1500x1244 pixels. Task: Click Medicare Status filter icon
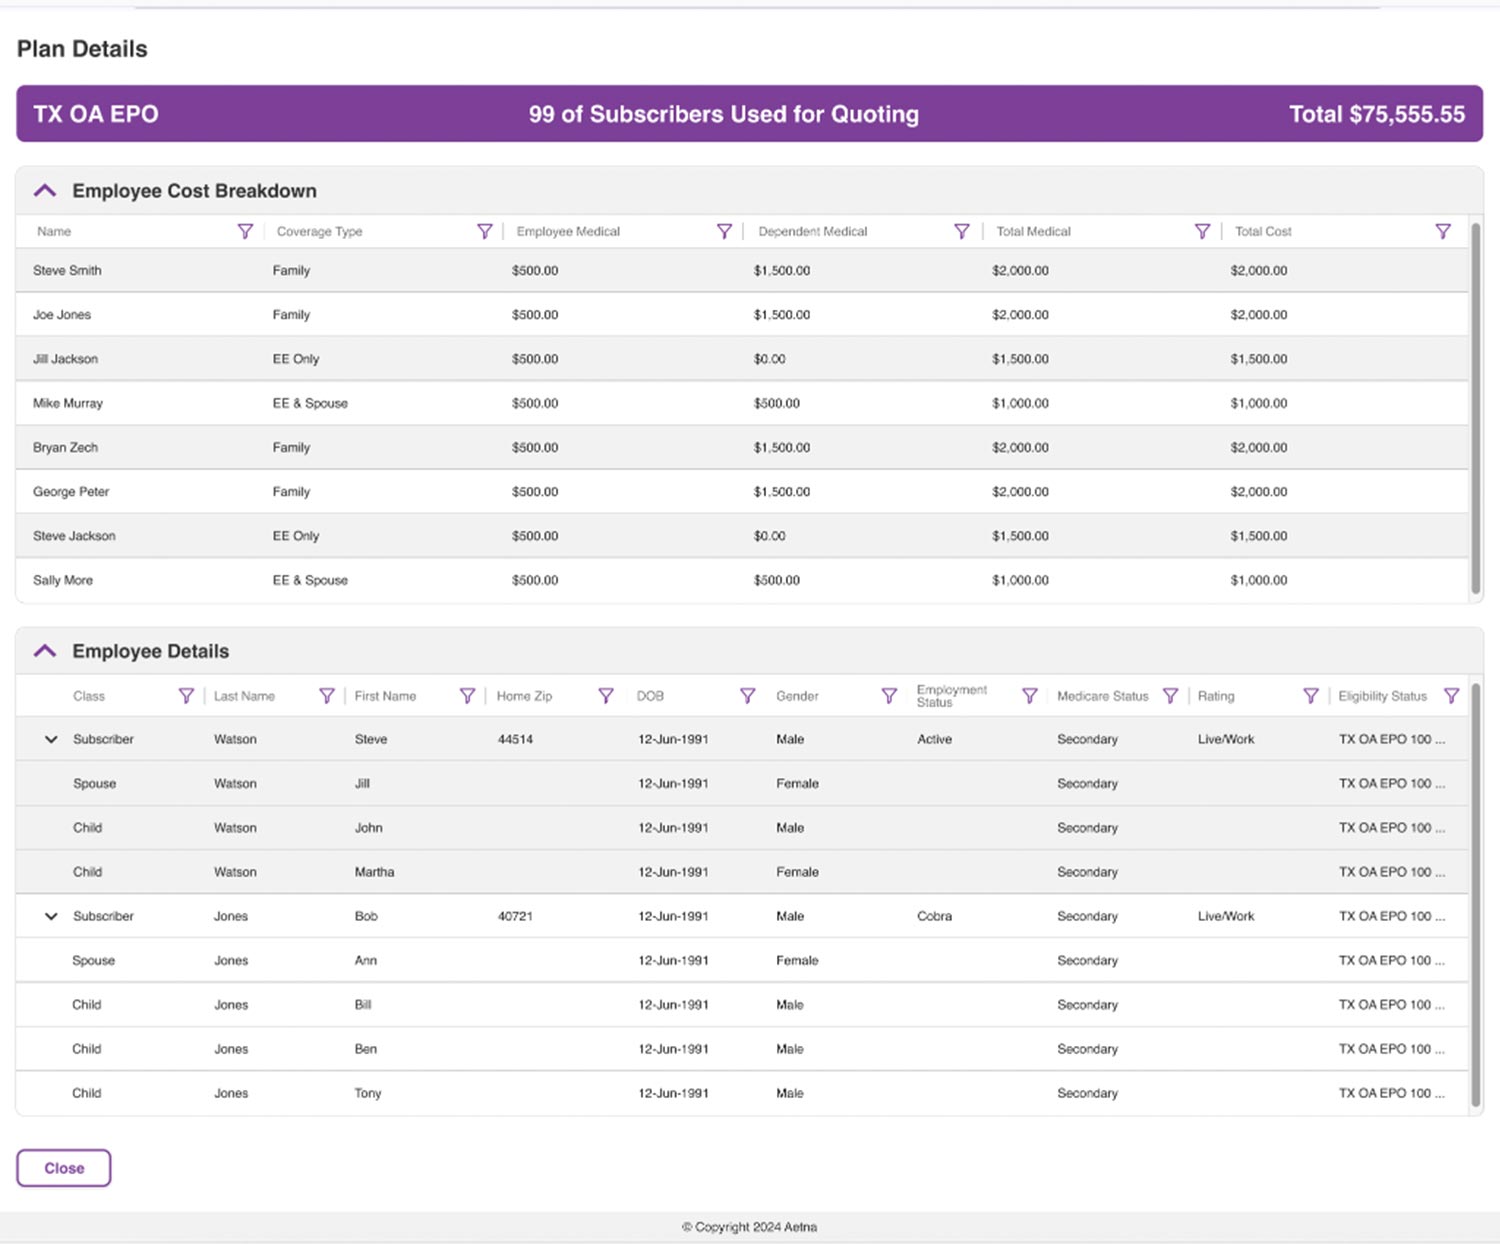pos(1170,696)
